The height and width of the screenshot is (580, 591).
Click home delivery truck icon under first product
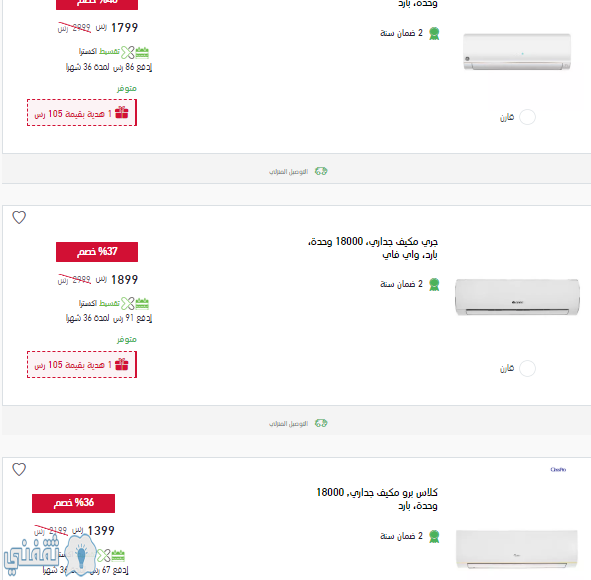pos(321,171)
